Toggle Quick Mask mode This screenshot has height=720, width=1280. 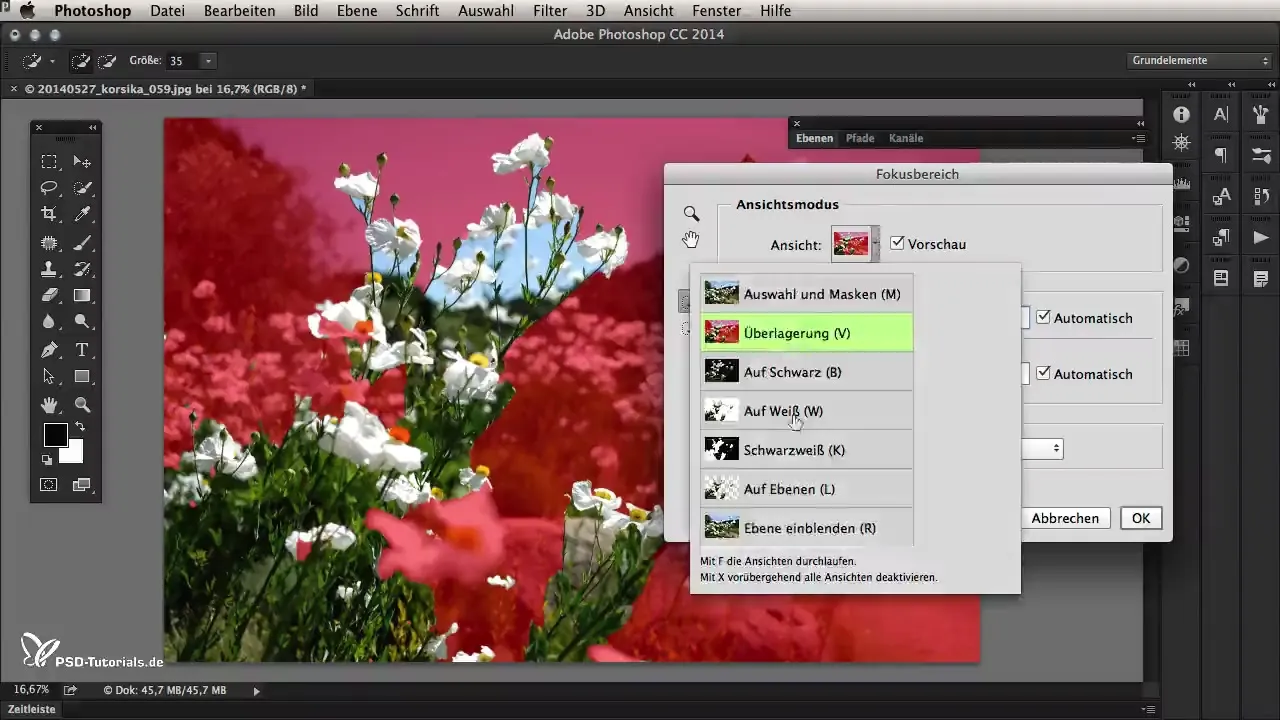(48, 485)
